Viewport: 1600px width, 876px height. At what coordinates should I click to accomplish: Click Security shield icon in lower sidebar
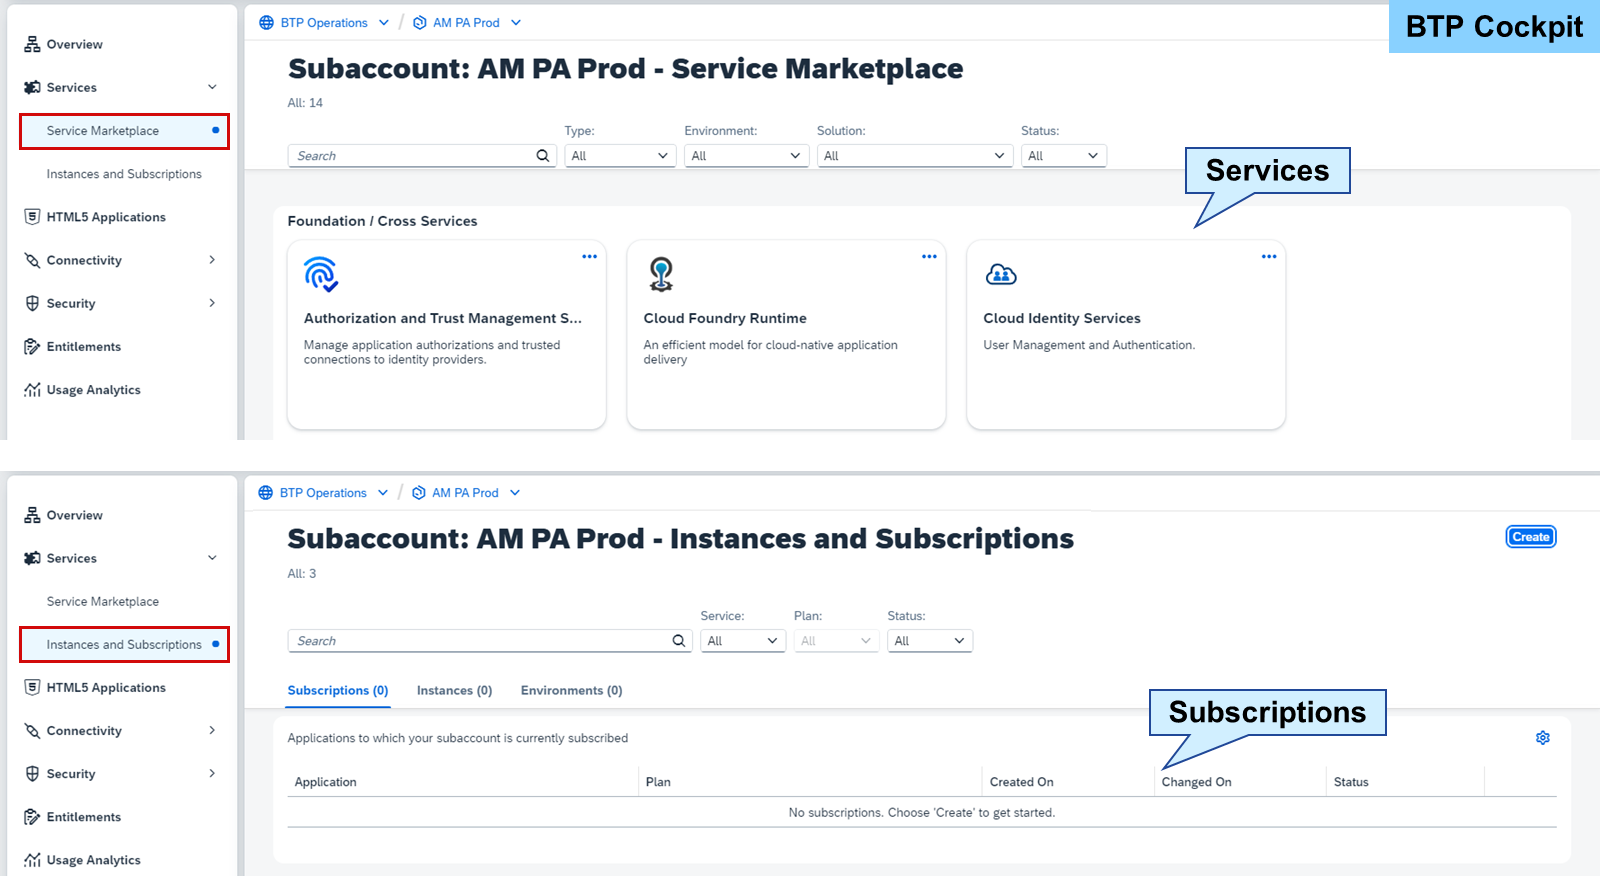coord(32,774)
